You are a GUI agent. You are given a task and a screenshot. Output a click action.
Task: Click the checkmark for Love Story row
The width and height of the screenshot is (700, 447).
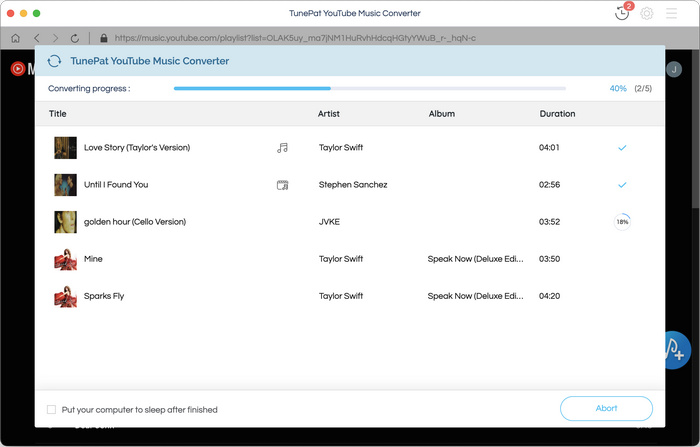point(622,148)
